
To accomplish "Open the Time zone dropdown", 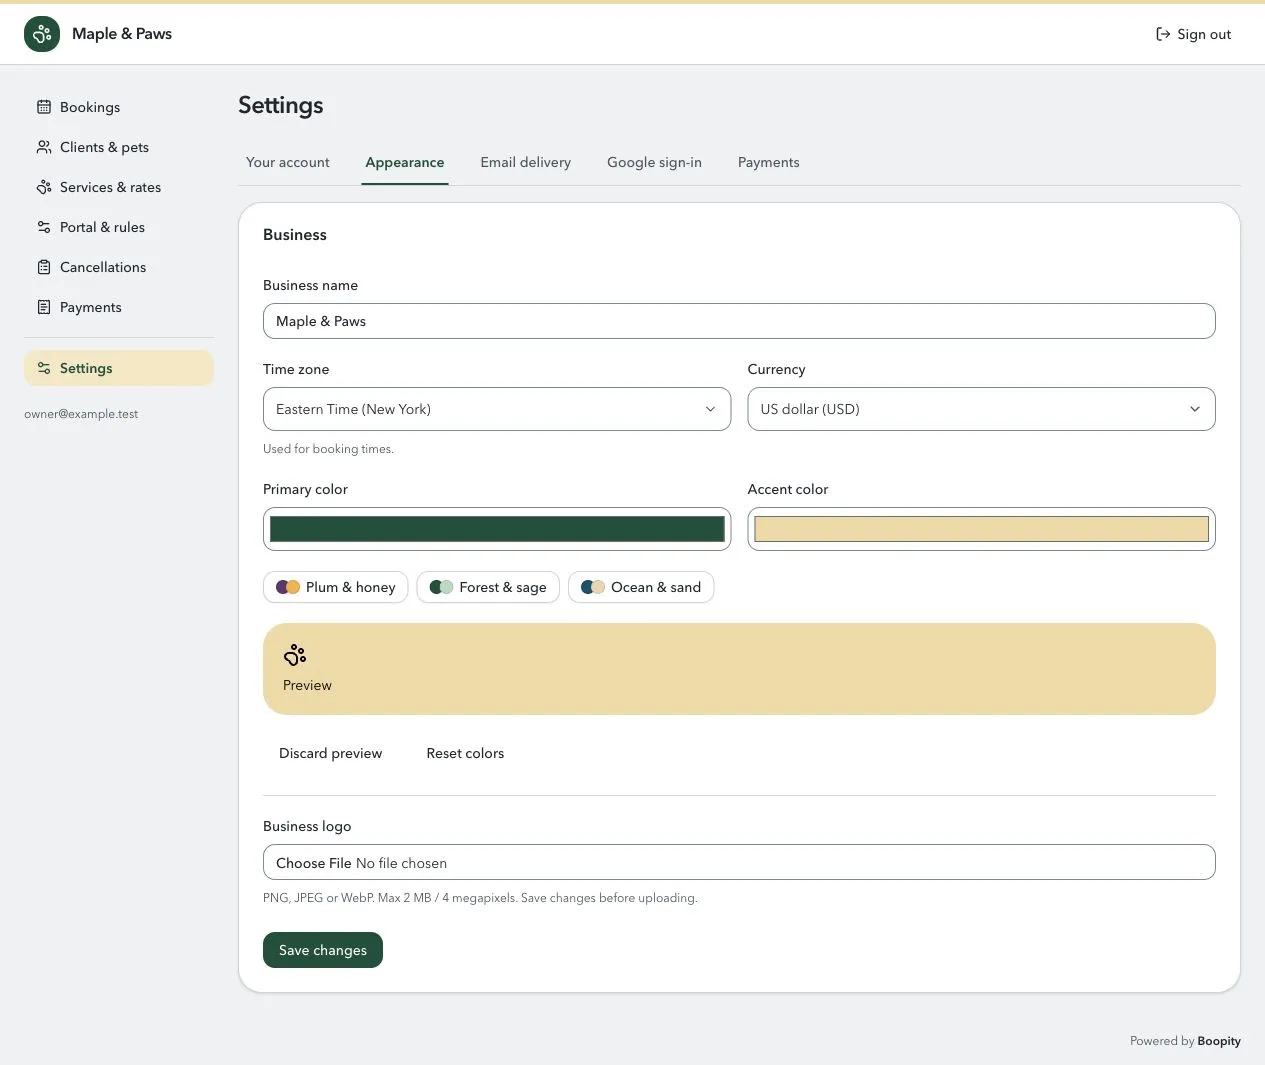I will tap(497, 409).
